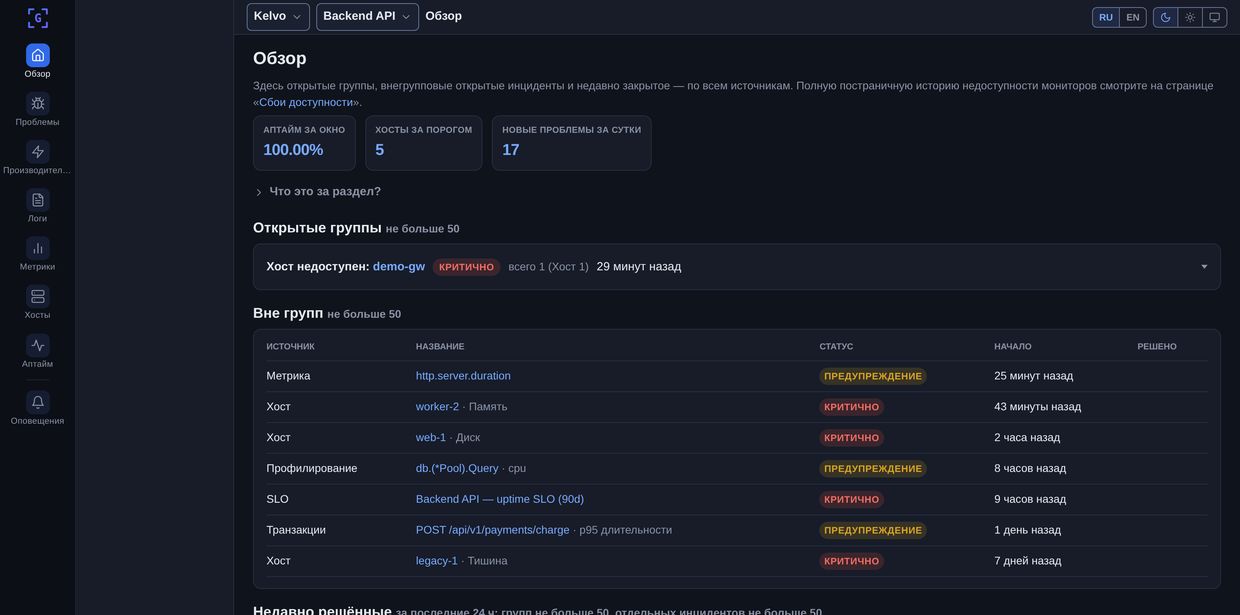Click the Решено column header
Image resolution: width=1240 pixels, height=615 pixels.
coord(1157,347)
